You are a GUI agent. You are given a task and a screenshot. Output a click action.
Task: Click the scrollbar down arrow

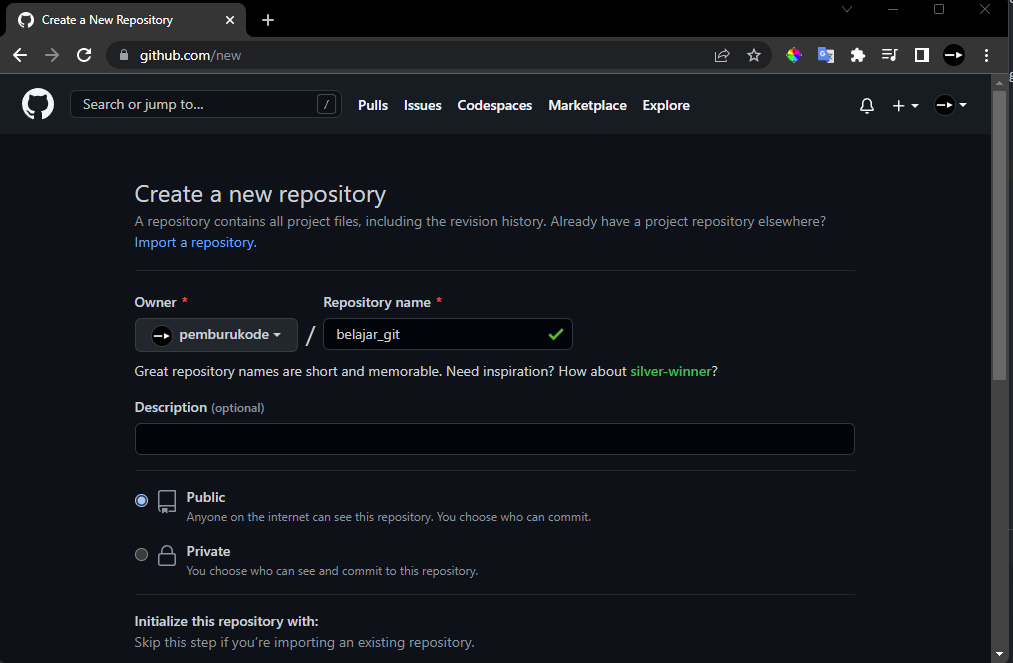[999, 655]
